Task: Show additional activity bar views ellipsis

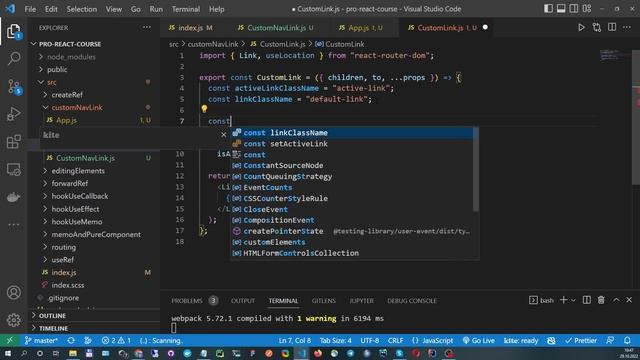Action: click(x=14, y=224)
